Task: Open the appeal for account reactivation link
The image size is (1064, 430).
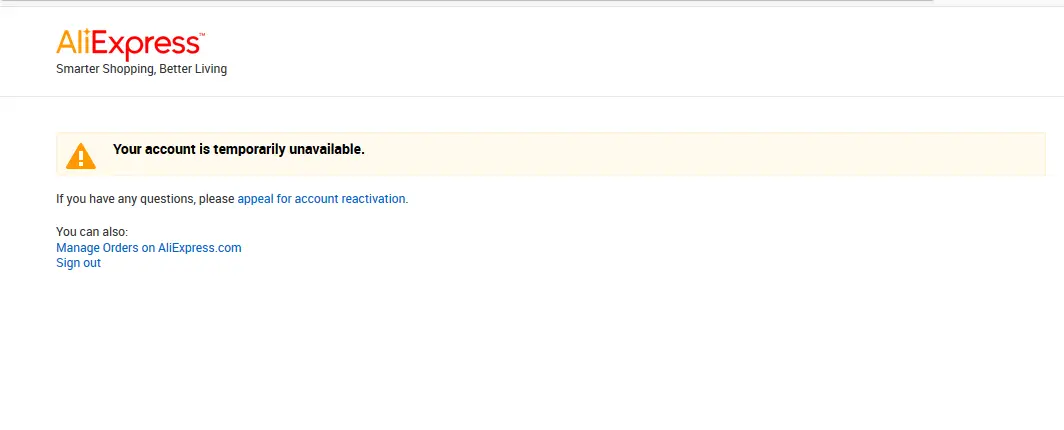Action: [x=321, y=199]
